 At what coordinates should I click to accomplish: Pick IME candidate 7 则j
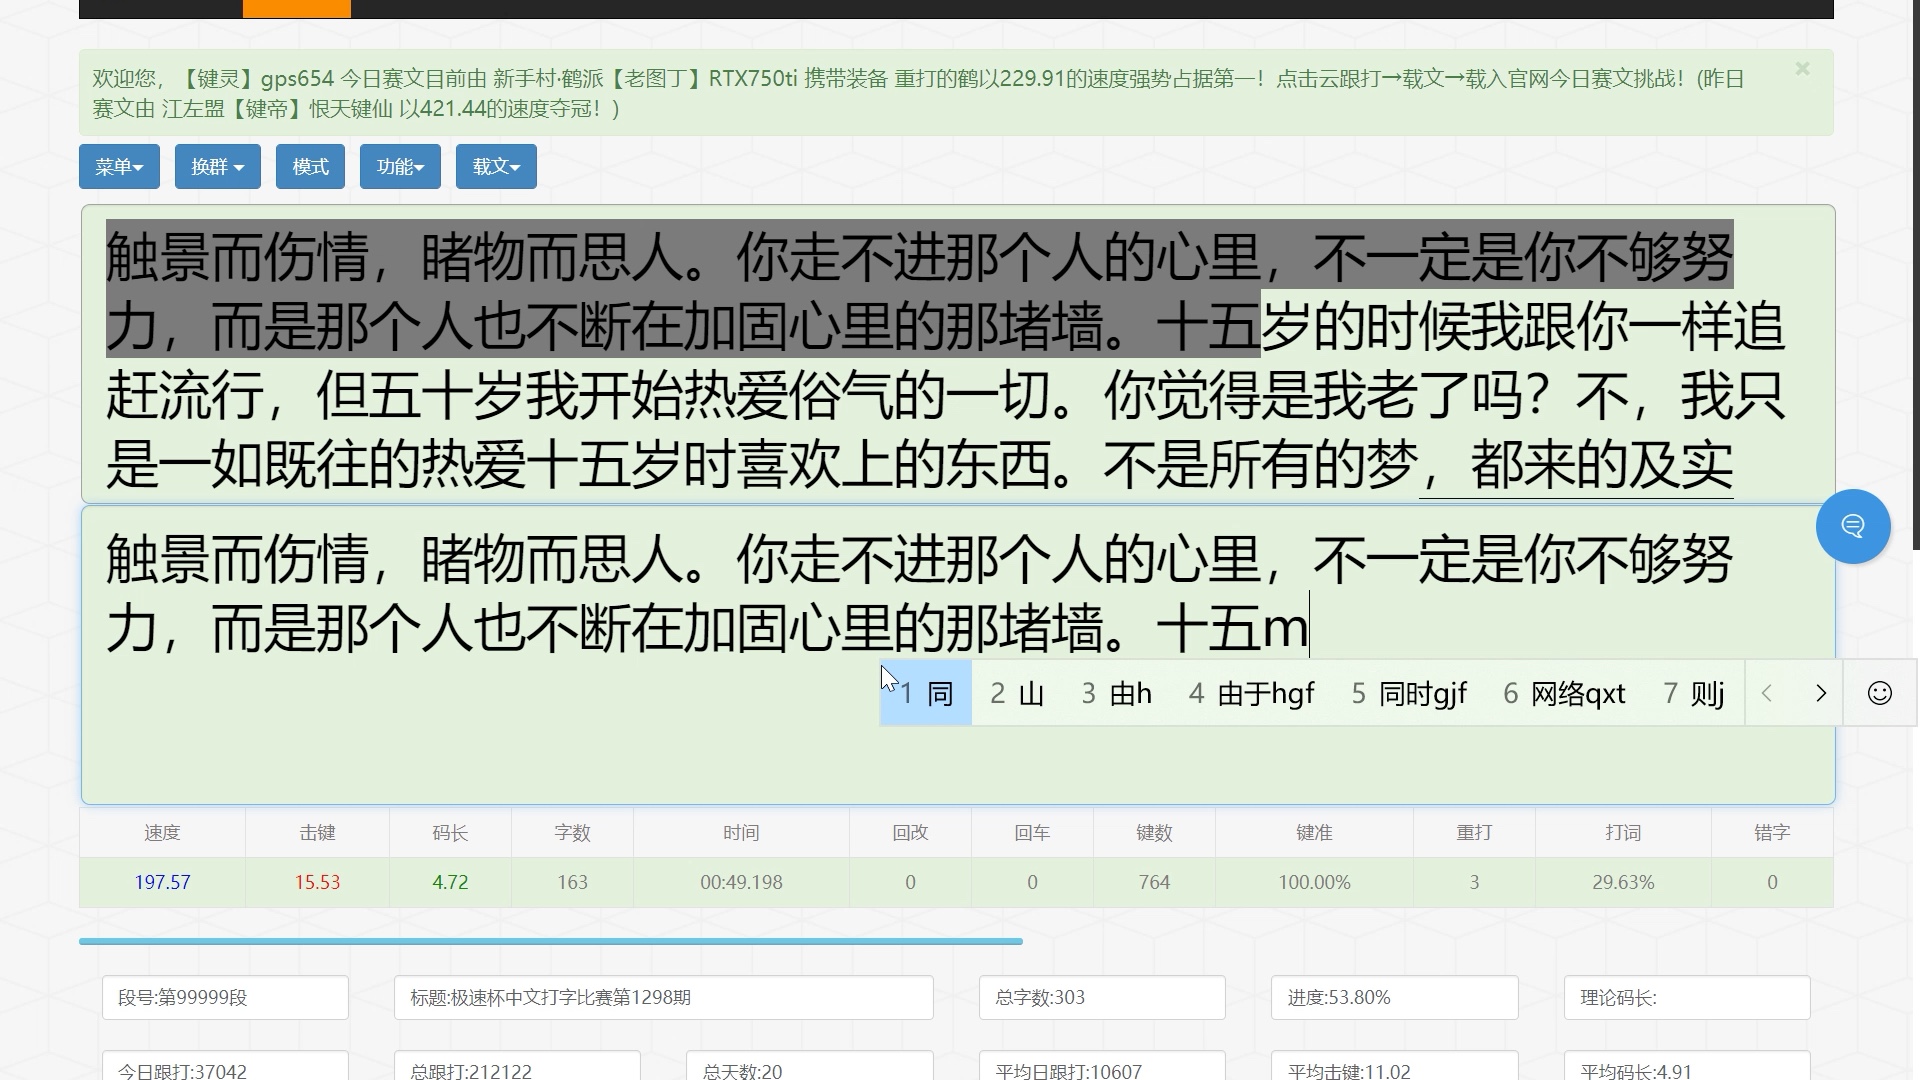click(x=1693, y=693)
